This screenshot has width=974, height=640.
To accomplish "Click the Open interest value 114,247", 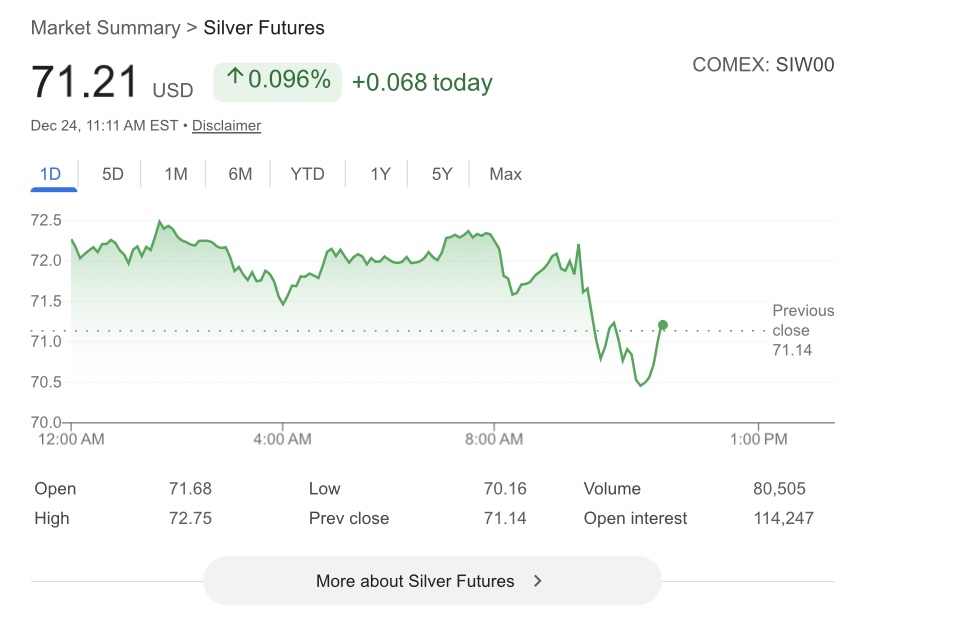I will coord(783,518).
